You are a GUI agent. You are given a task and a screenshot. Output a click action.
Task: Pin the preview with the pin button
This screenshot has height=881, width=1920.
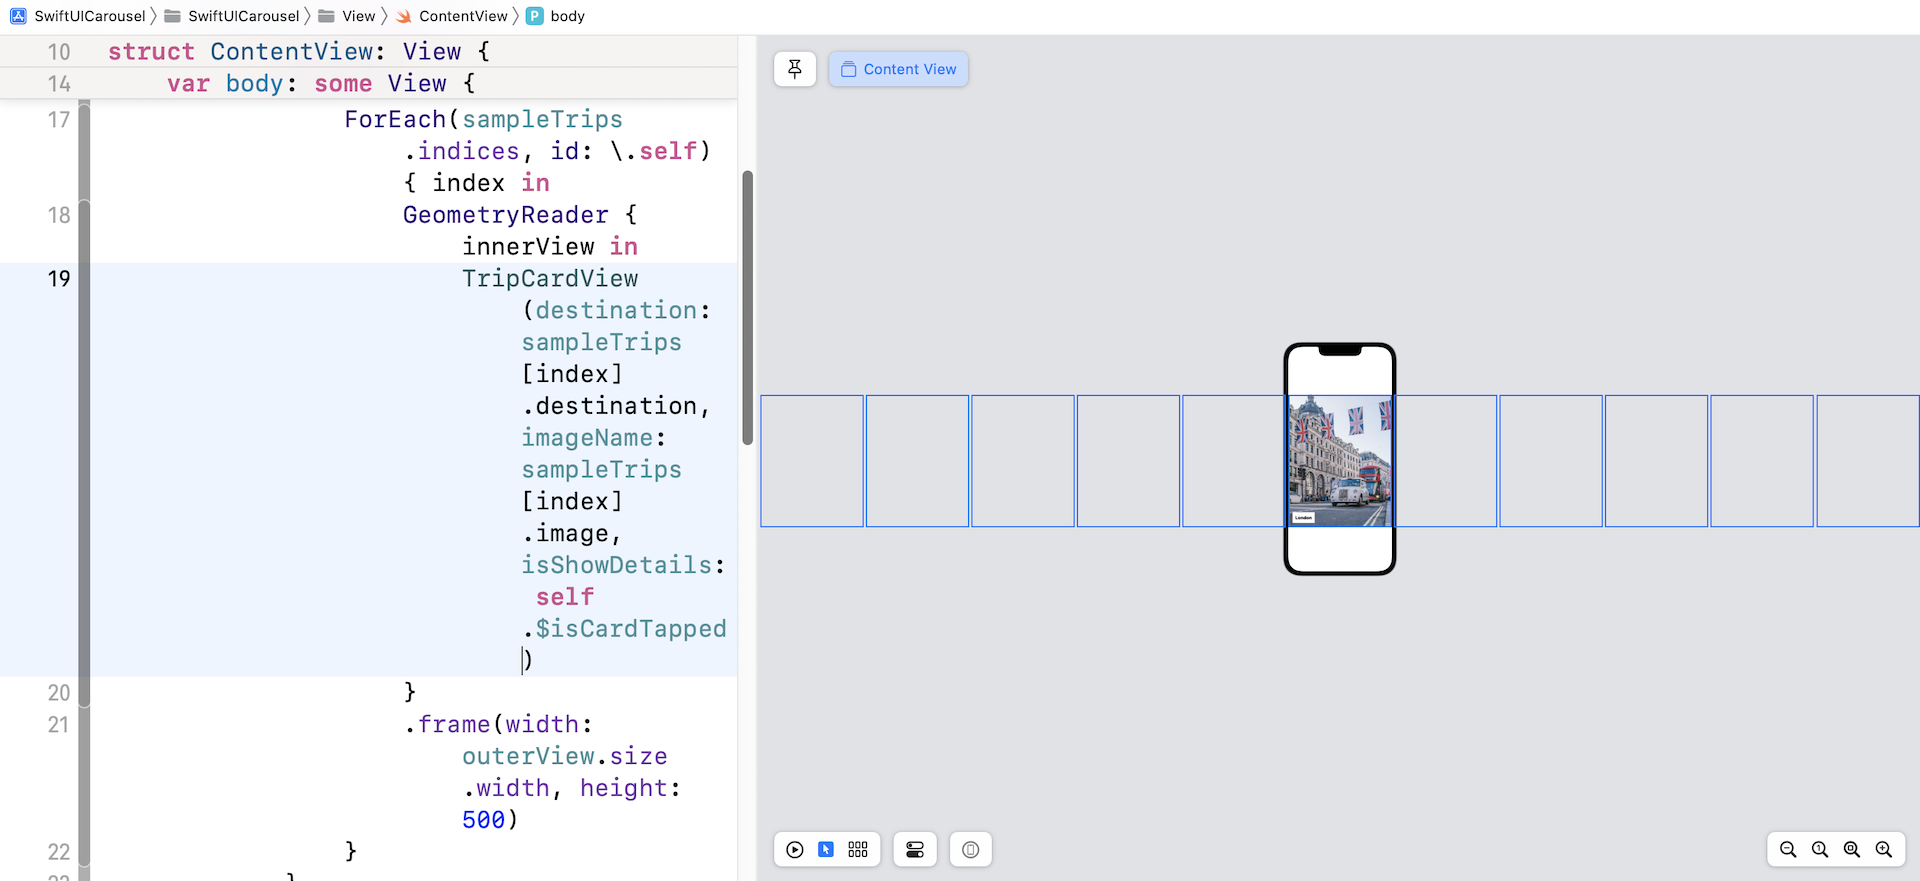tap(795, 69)
